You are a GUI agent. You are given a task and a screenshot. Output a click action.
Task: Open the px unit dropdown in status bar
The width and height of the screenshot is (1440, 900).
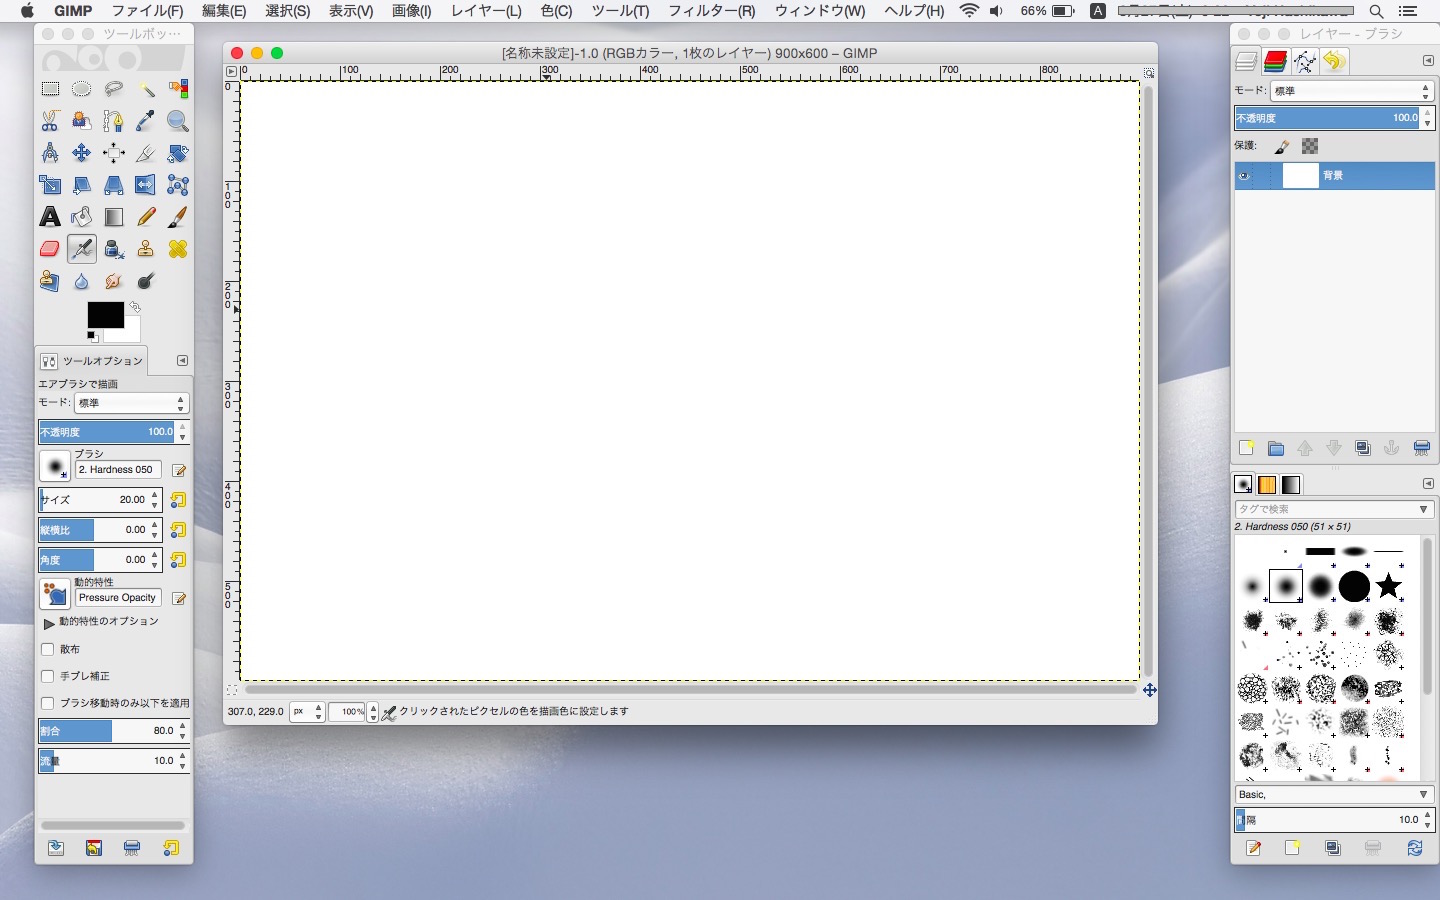pos(307,712)
